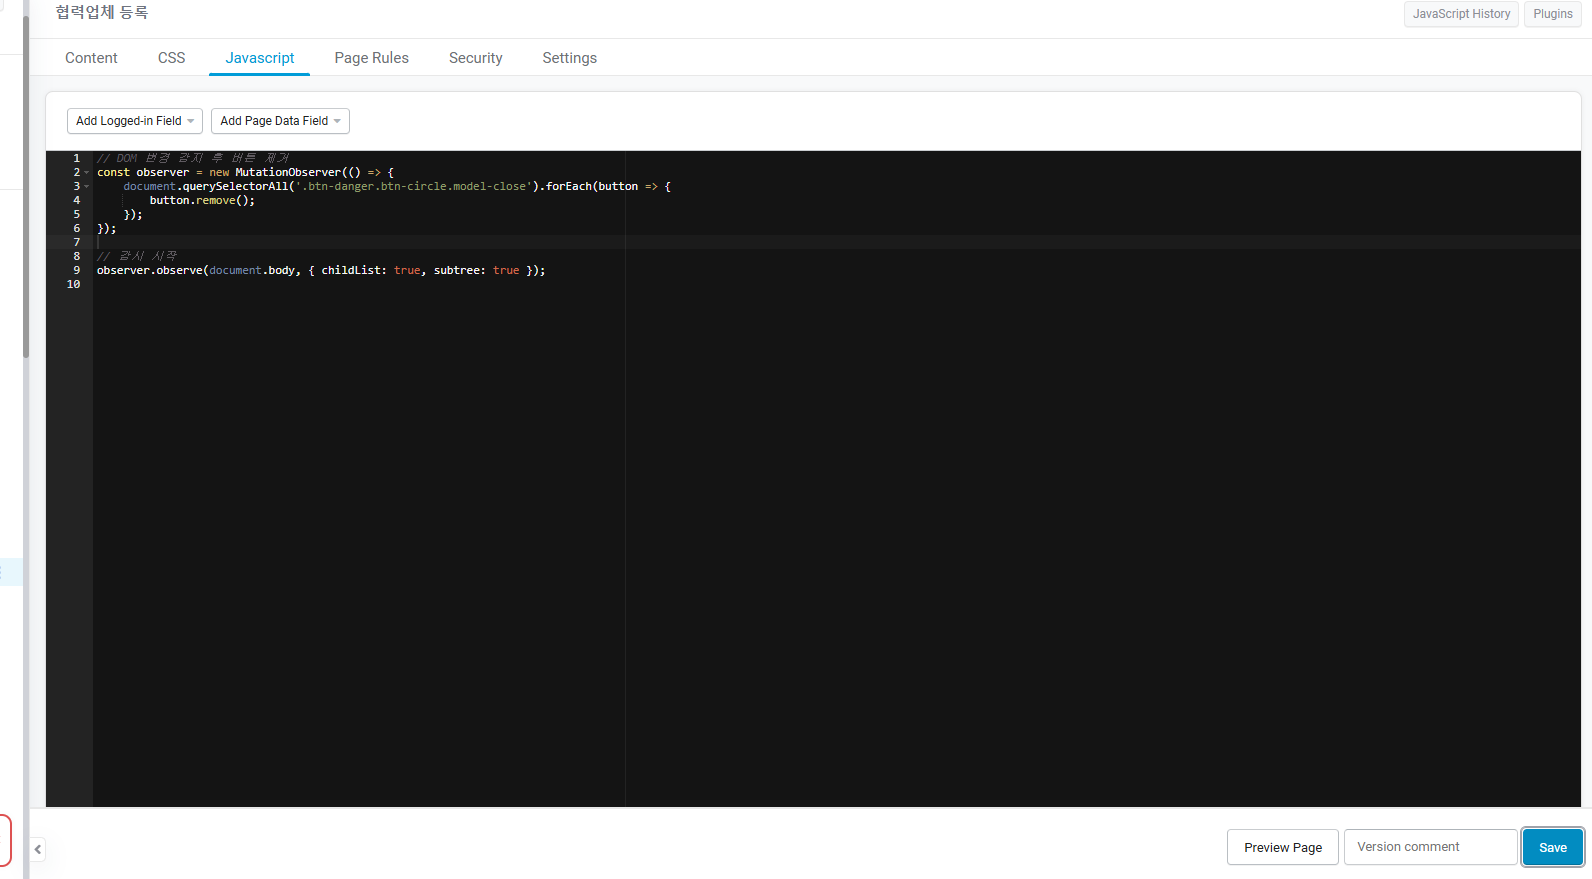Viewport: 1592px width, 879px height.
Task: Collapse the sidebar with left chevron icon
Action: (x=38, y=849)
